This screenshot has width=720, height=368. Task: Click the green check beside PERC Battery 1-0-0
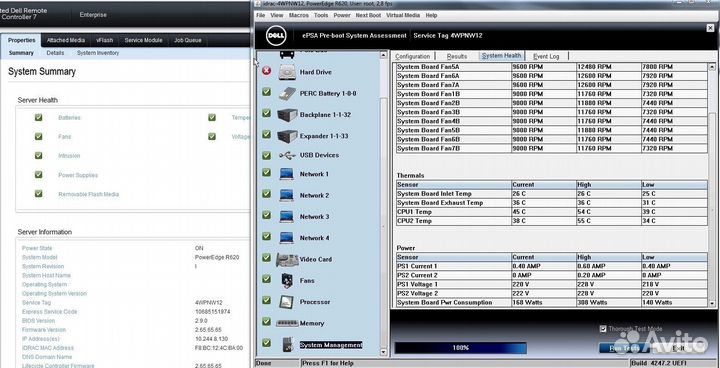[266, 92]
